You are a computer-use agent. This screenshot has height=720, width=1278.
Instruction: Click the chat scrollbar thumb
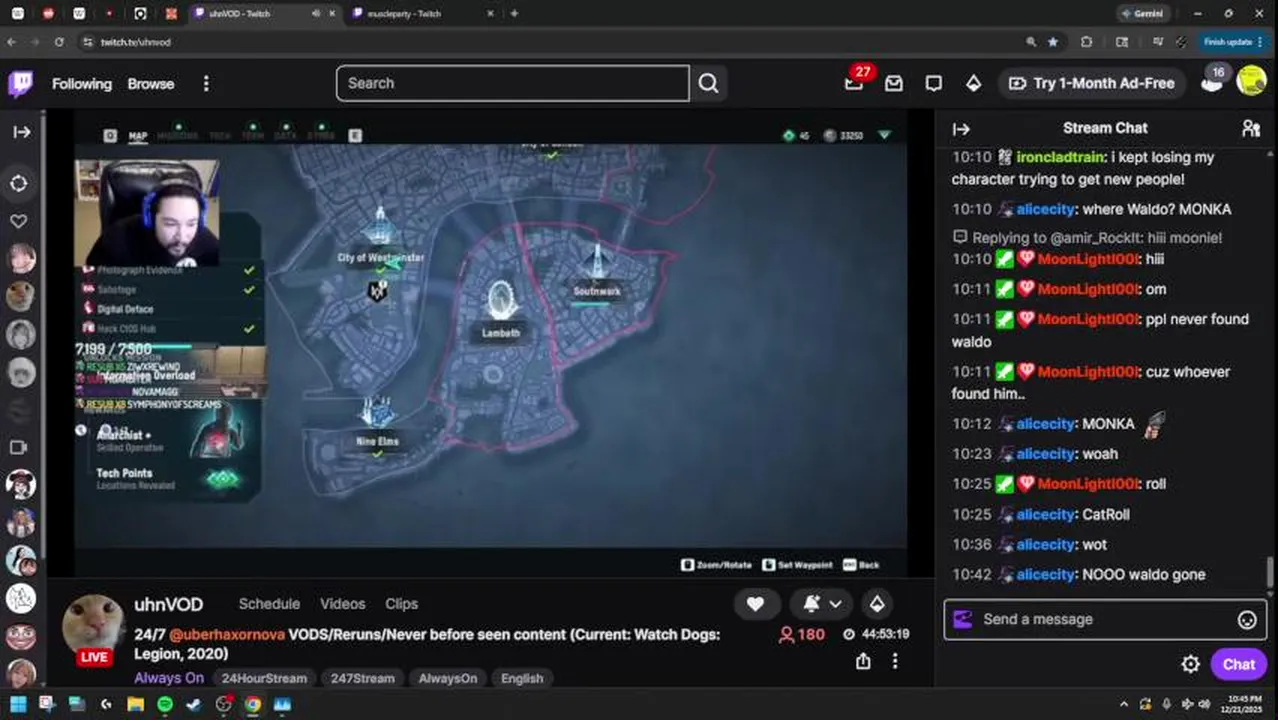coord(1270,575)
